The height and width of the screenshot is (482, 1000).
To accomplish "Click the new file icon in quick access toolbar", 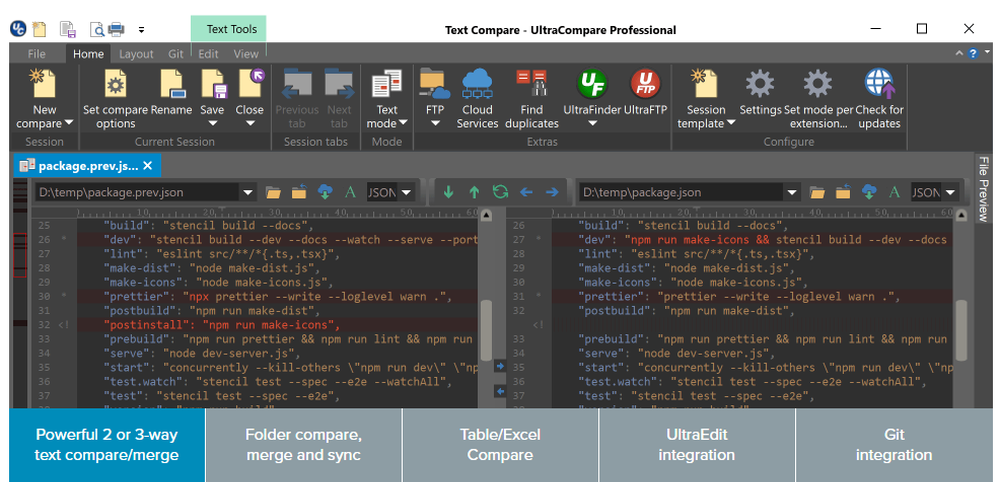I will tap(40, 29).
